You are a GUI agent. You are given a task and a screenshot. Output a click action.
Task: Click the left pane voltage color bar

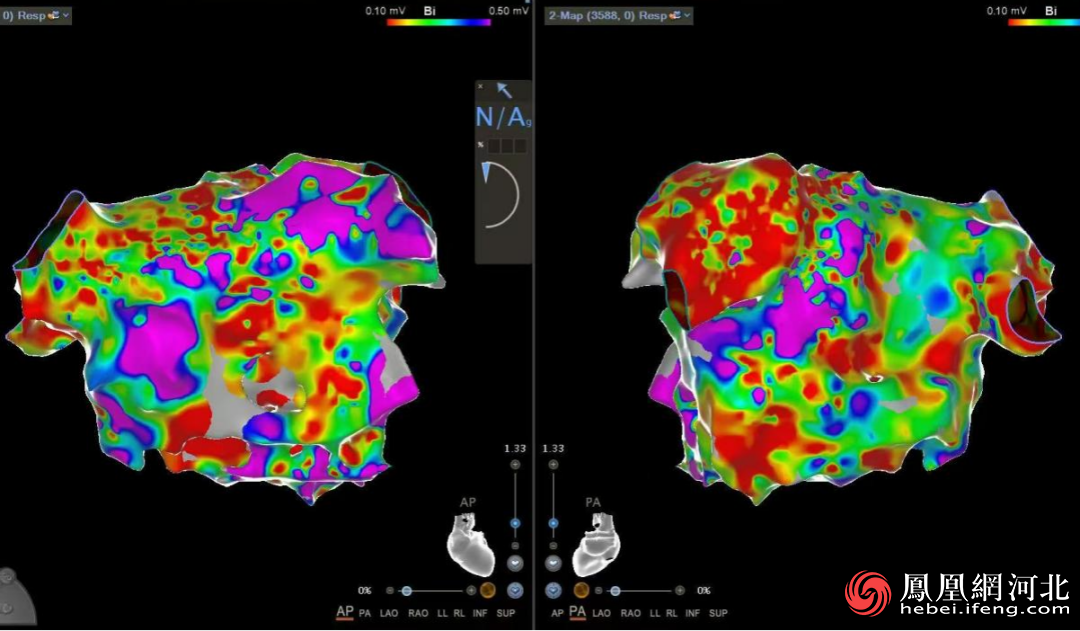coord(439,22)
